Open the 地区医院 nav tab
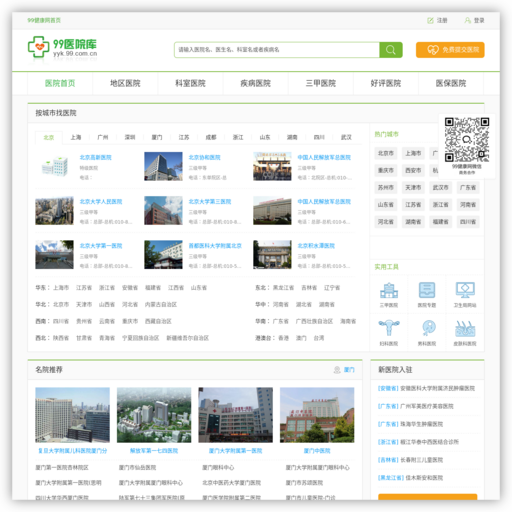The image size is (512, 512). coord(125,83)
